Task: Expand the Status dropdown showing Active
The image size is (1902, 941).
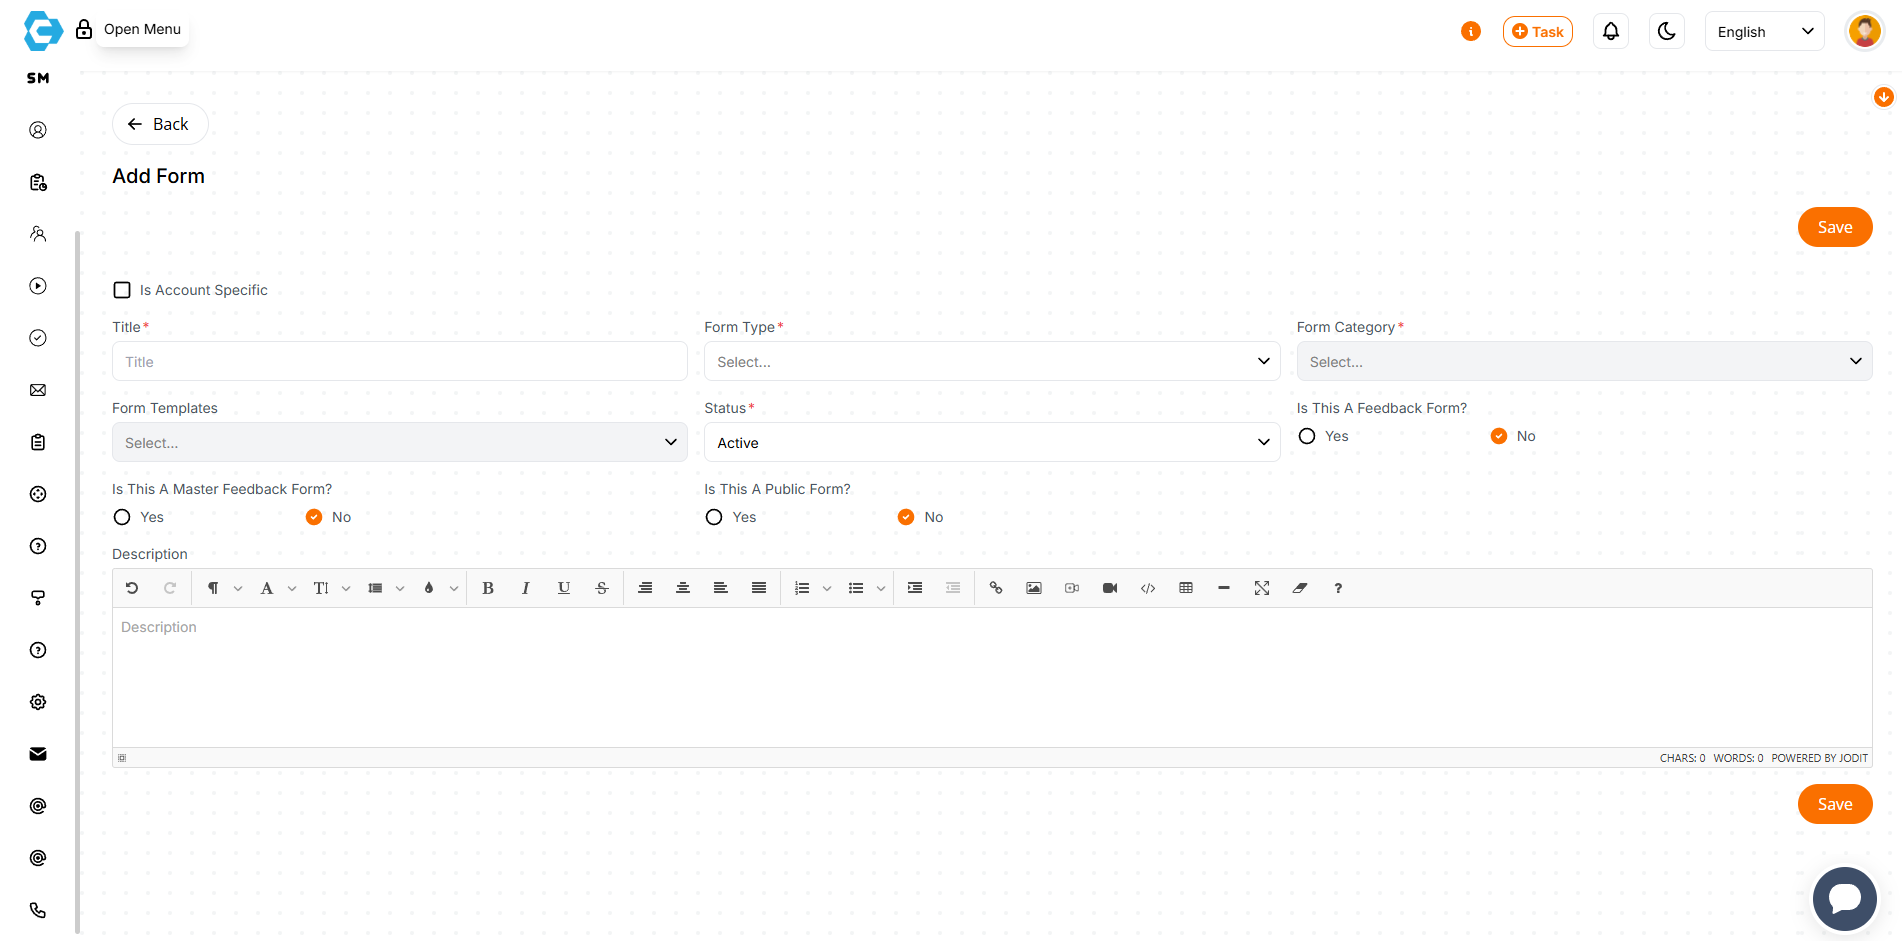Action: (991, 443)
